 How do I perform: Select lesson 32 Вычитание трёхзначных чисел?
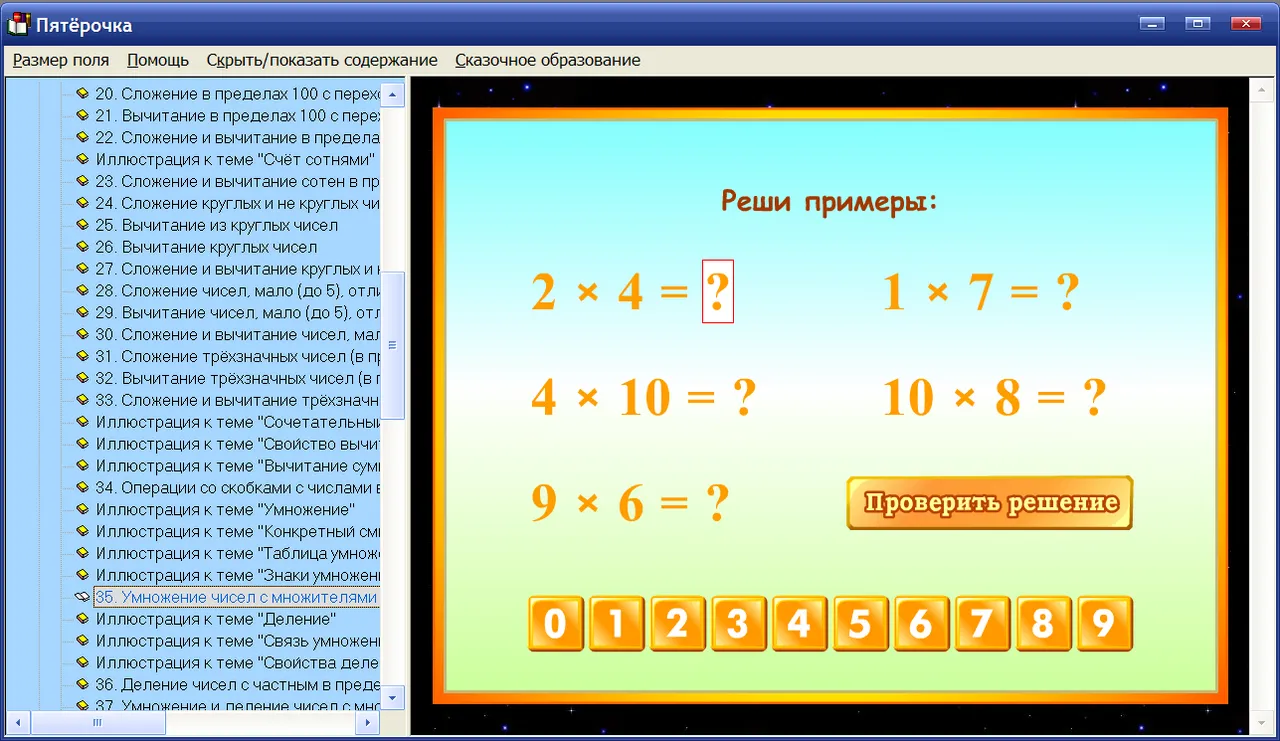coord(238,379)
